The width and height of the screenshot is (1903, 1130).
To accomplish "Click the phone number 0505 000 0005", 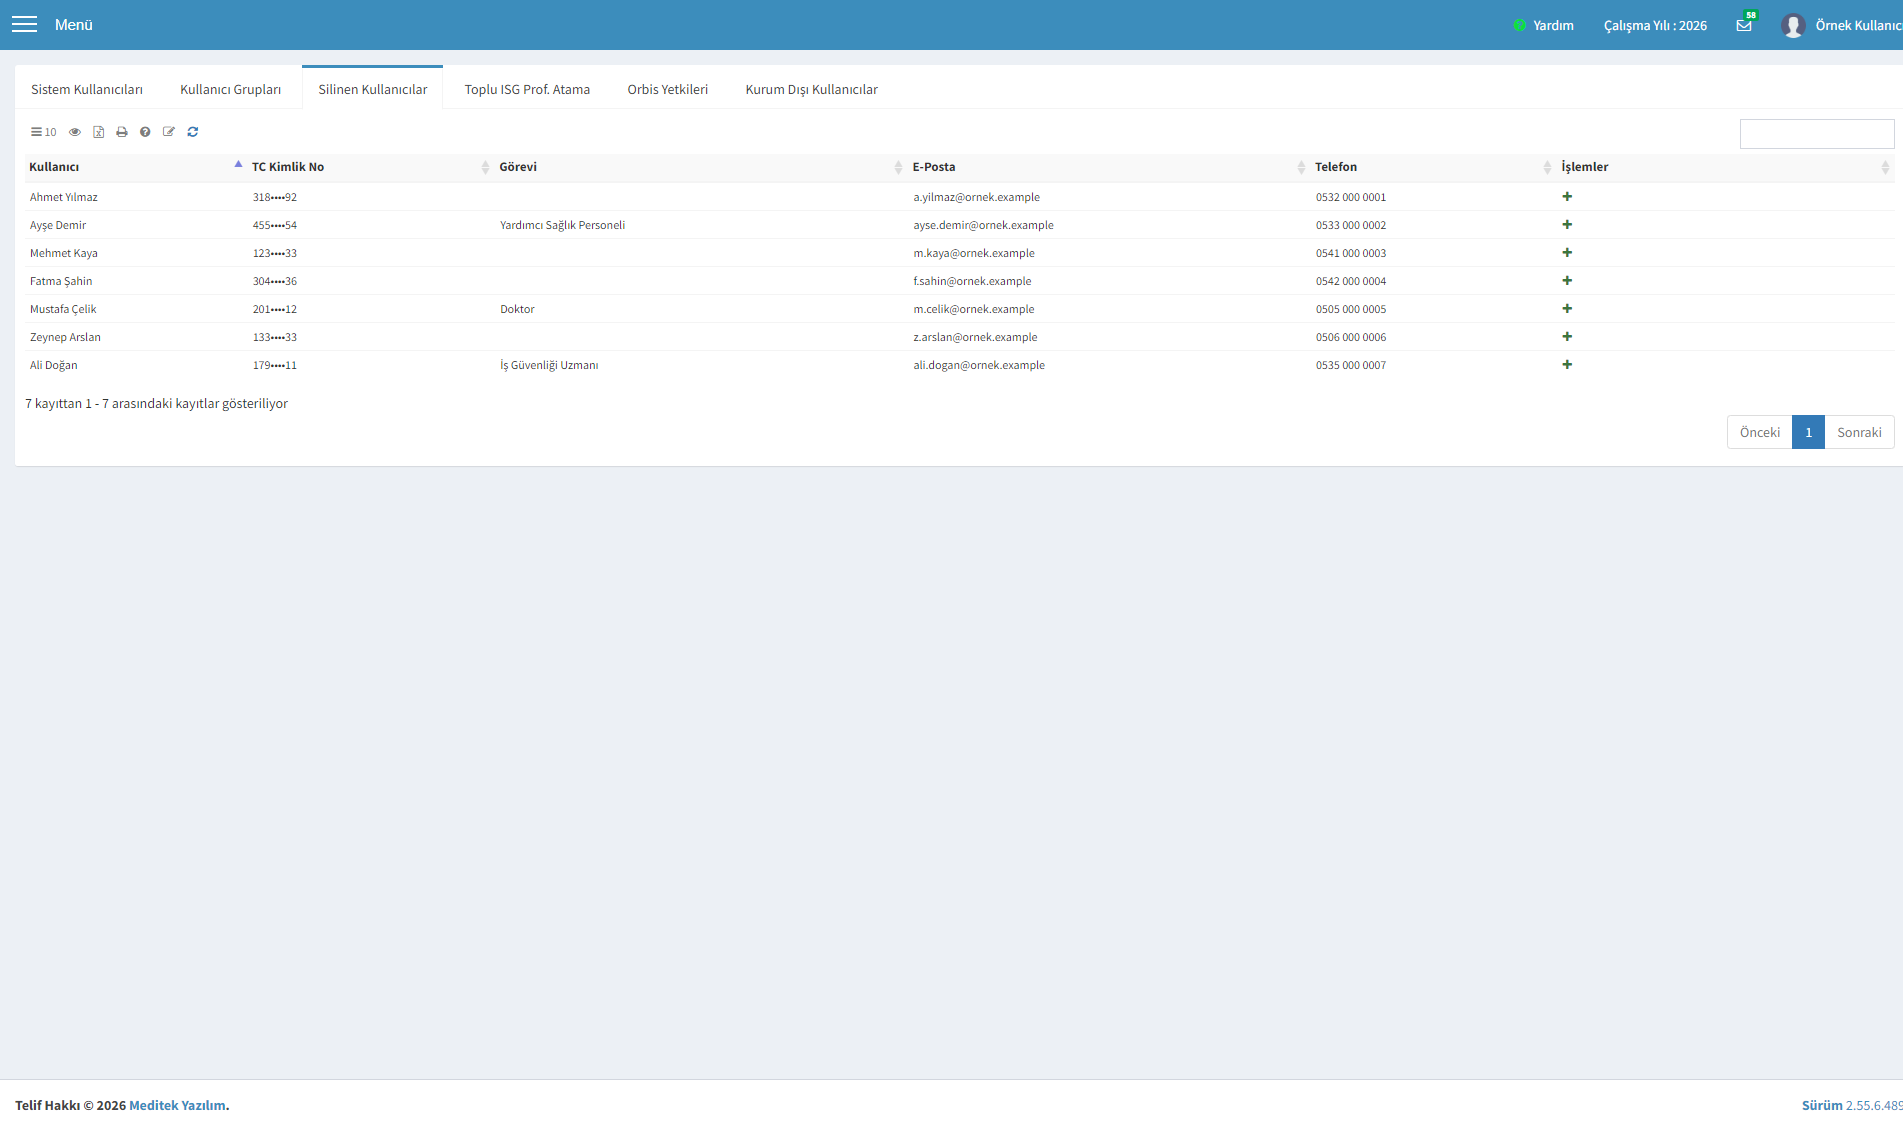I will (x=1351, y=309).
